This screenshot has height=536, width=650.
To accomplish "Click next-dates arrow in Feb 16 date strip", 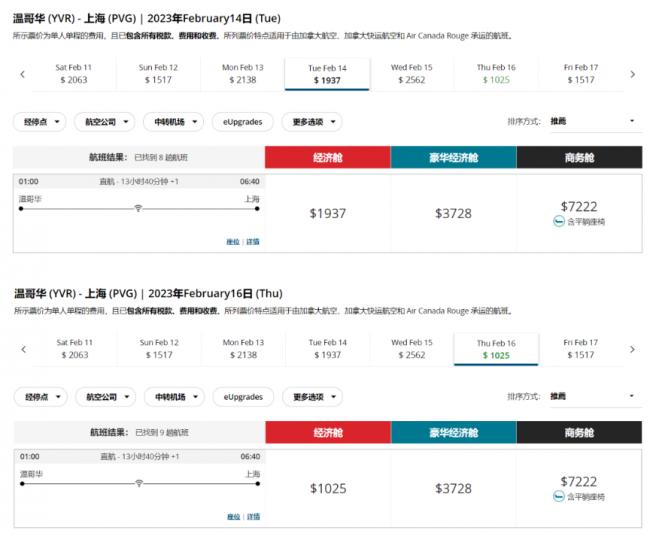I will 632,349.
